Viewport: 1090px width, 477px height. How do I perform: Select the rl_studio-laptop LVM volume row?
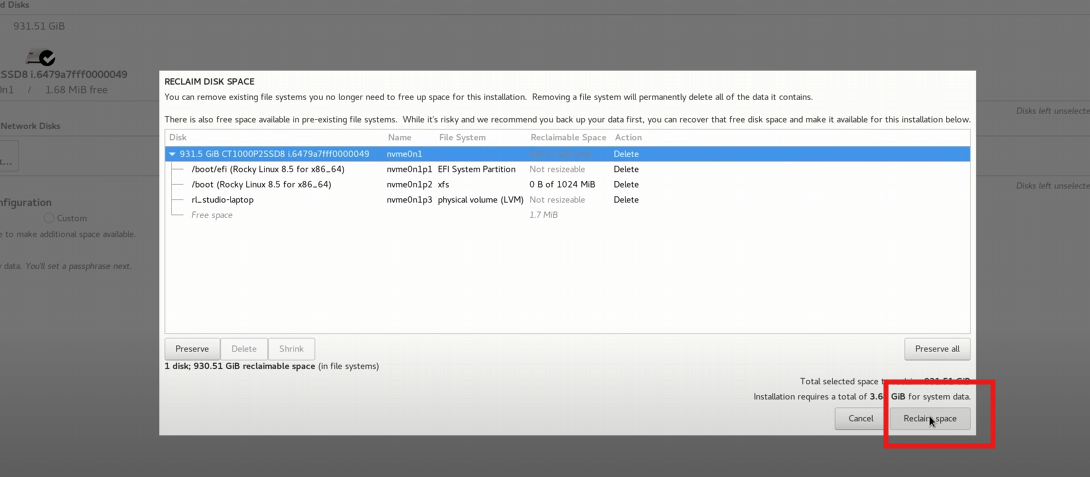point(567,200)
